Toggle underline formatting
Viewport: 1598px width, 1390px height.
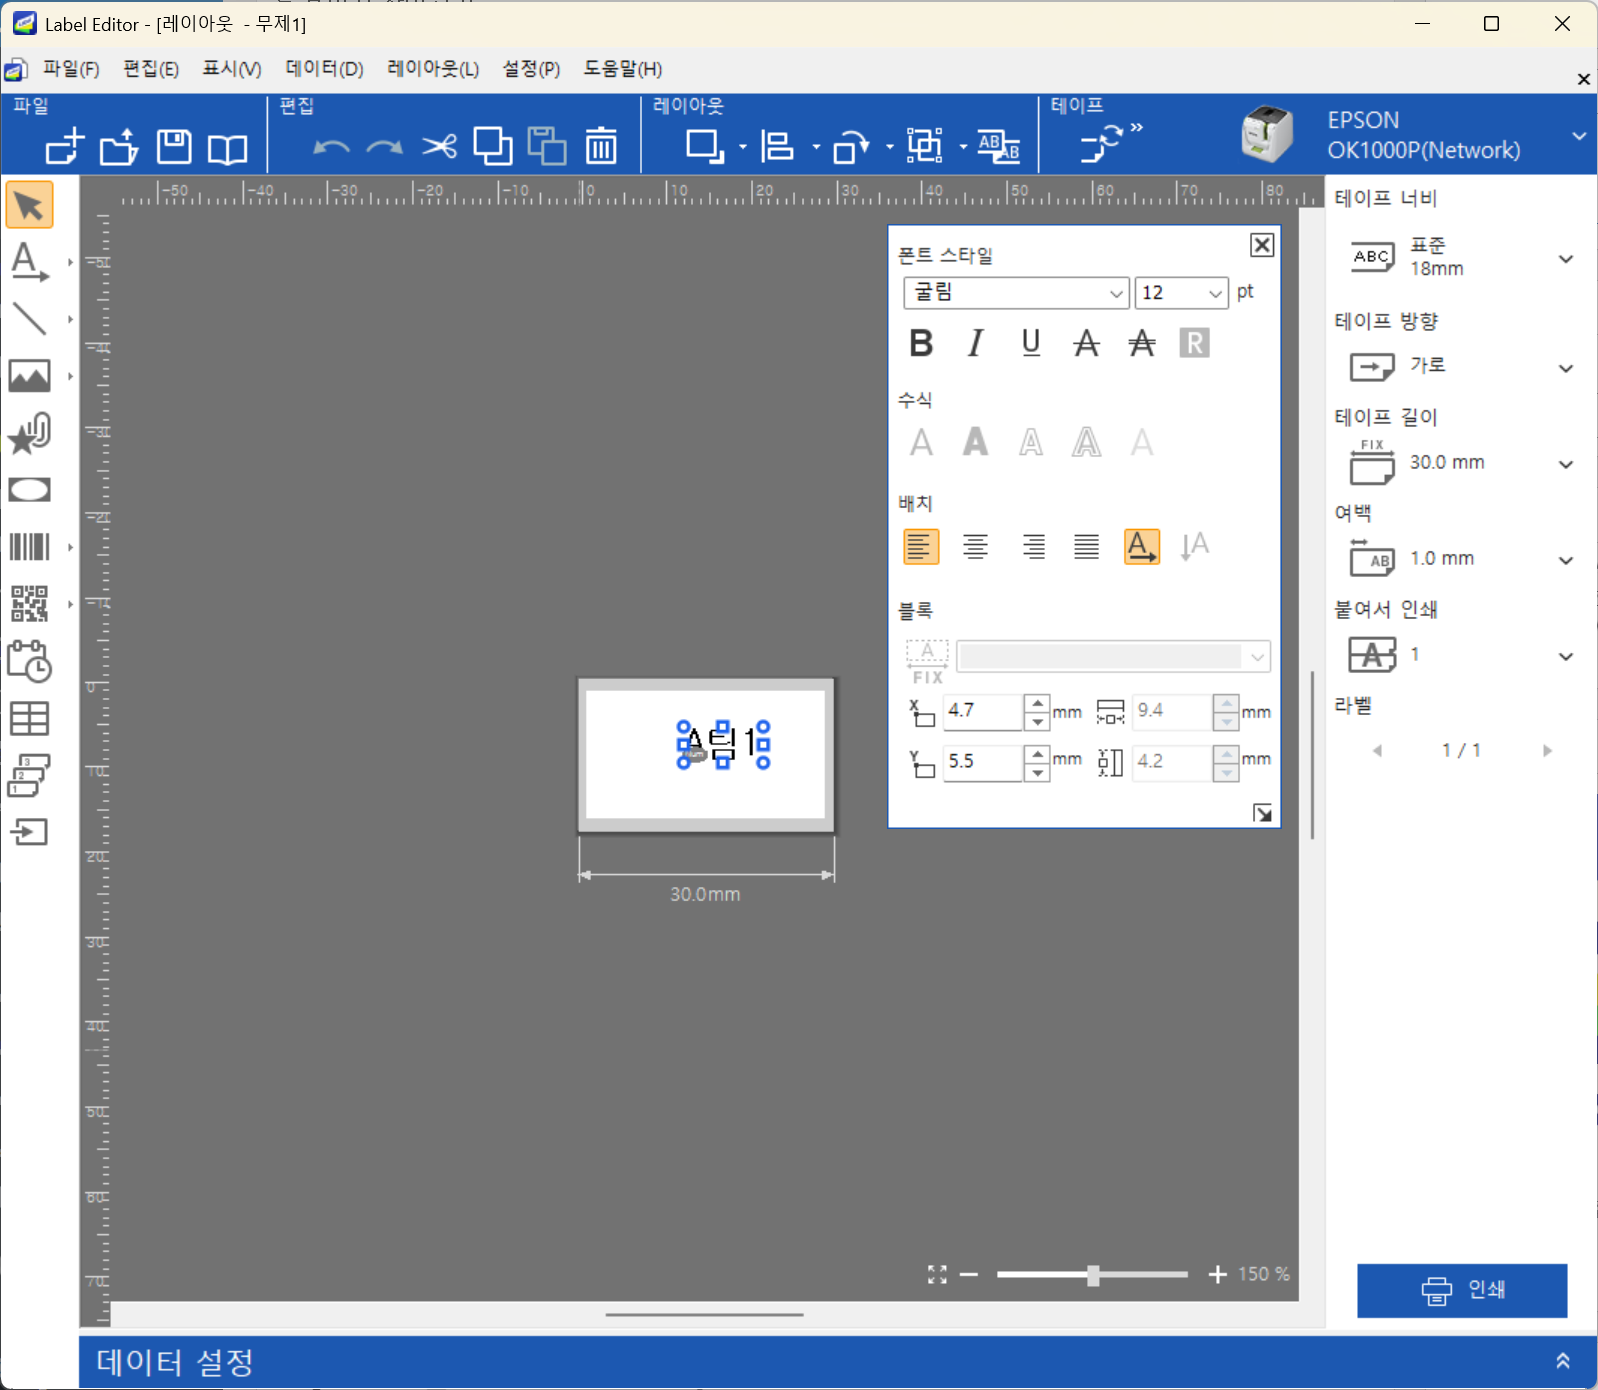(x=1031, y=343)
